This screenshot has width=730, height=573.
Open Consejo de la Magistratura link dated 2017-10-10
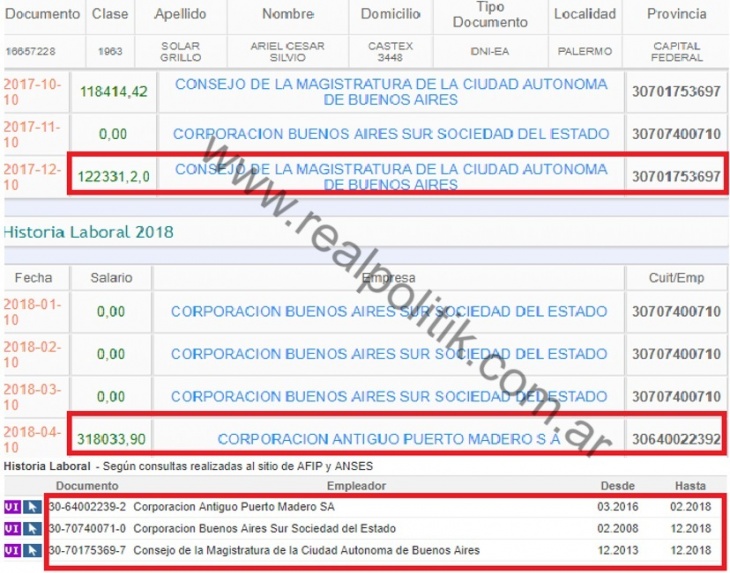tap(391, 92)
